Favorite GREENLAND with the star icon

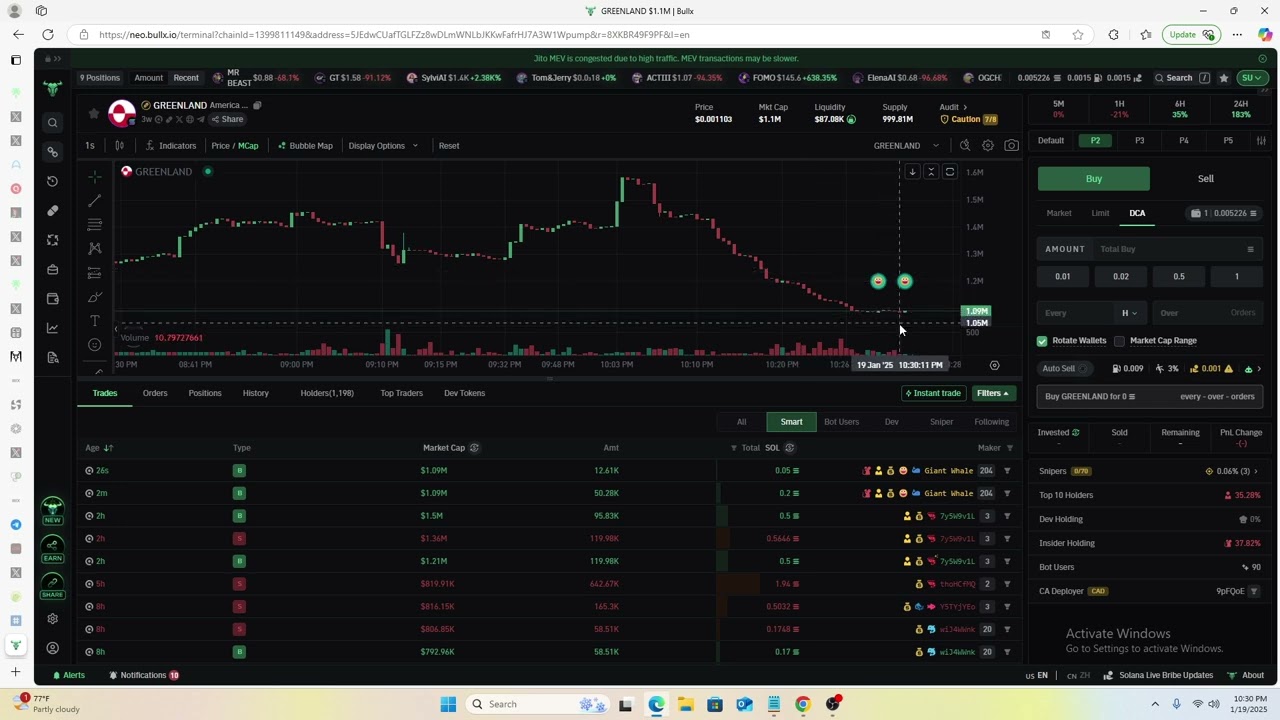94,113
